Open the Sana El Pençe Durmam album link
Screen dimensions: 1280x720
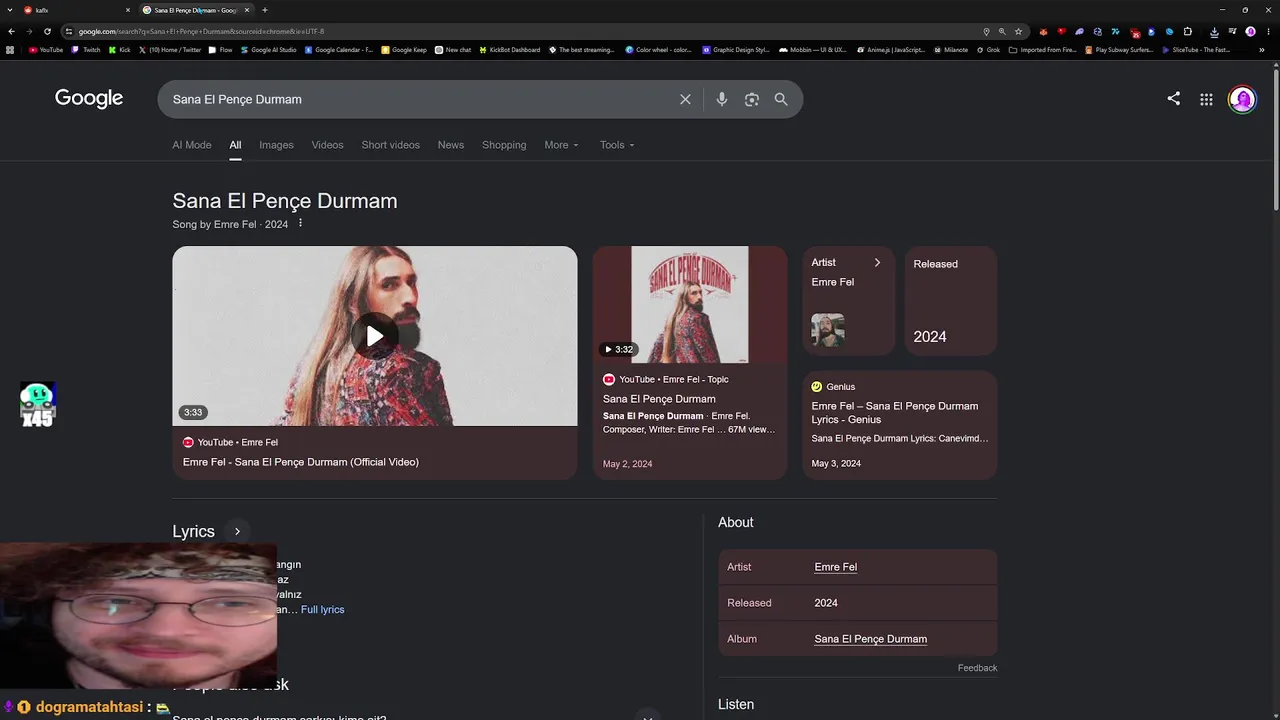(871, 639)
